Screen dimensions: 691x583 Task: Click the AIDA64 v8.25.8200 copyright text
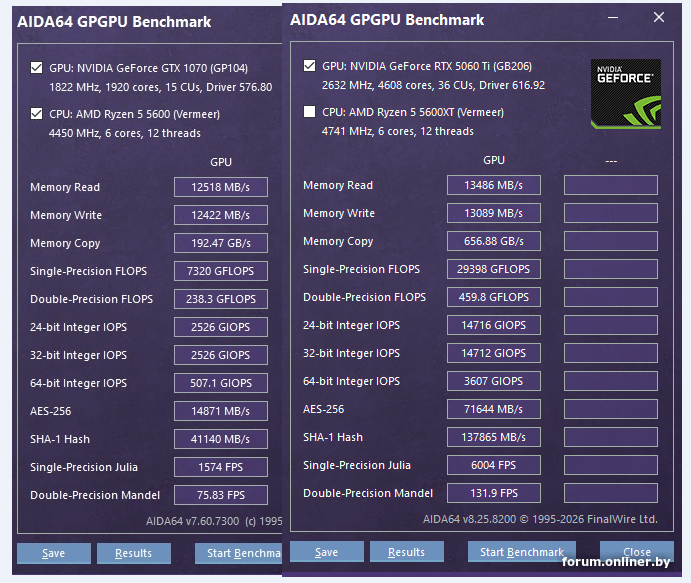click(540, 519)
